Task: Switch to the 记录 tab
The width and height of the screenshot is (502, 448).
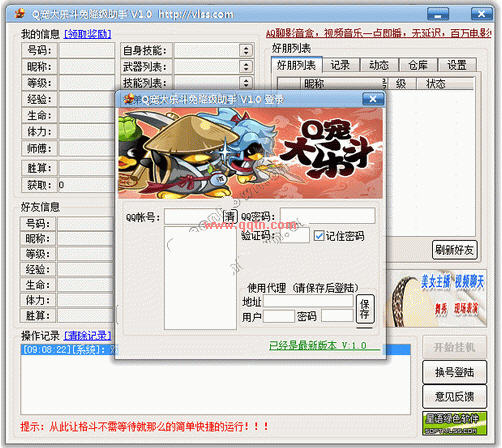Action: pos(340,65)
